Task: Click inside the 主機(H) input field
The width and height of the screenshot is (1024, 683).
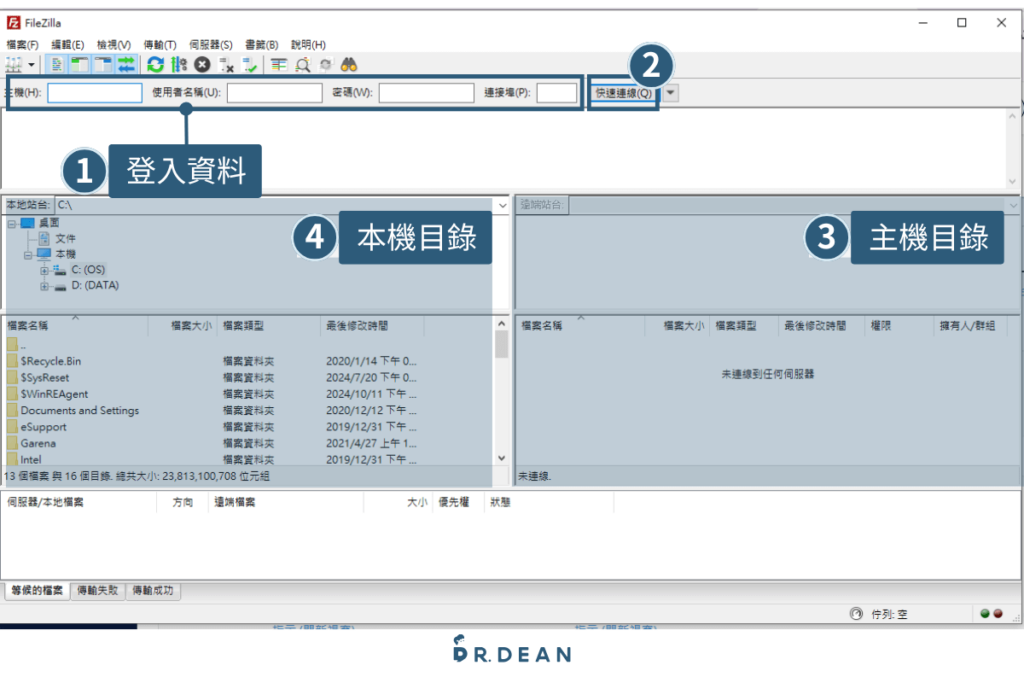Action: click(x=94, y=92)
